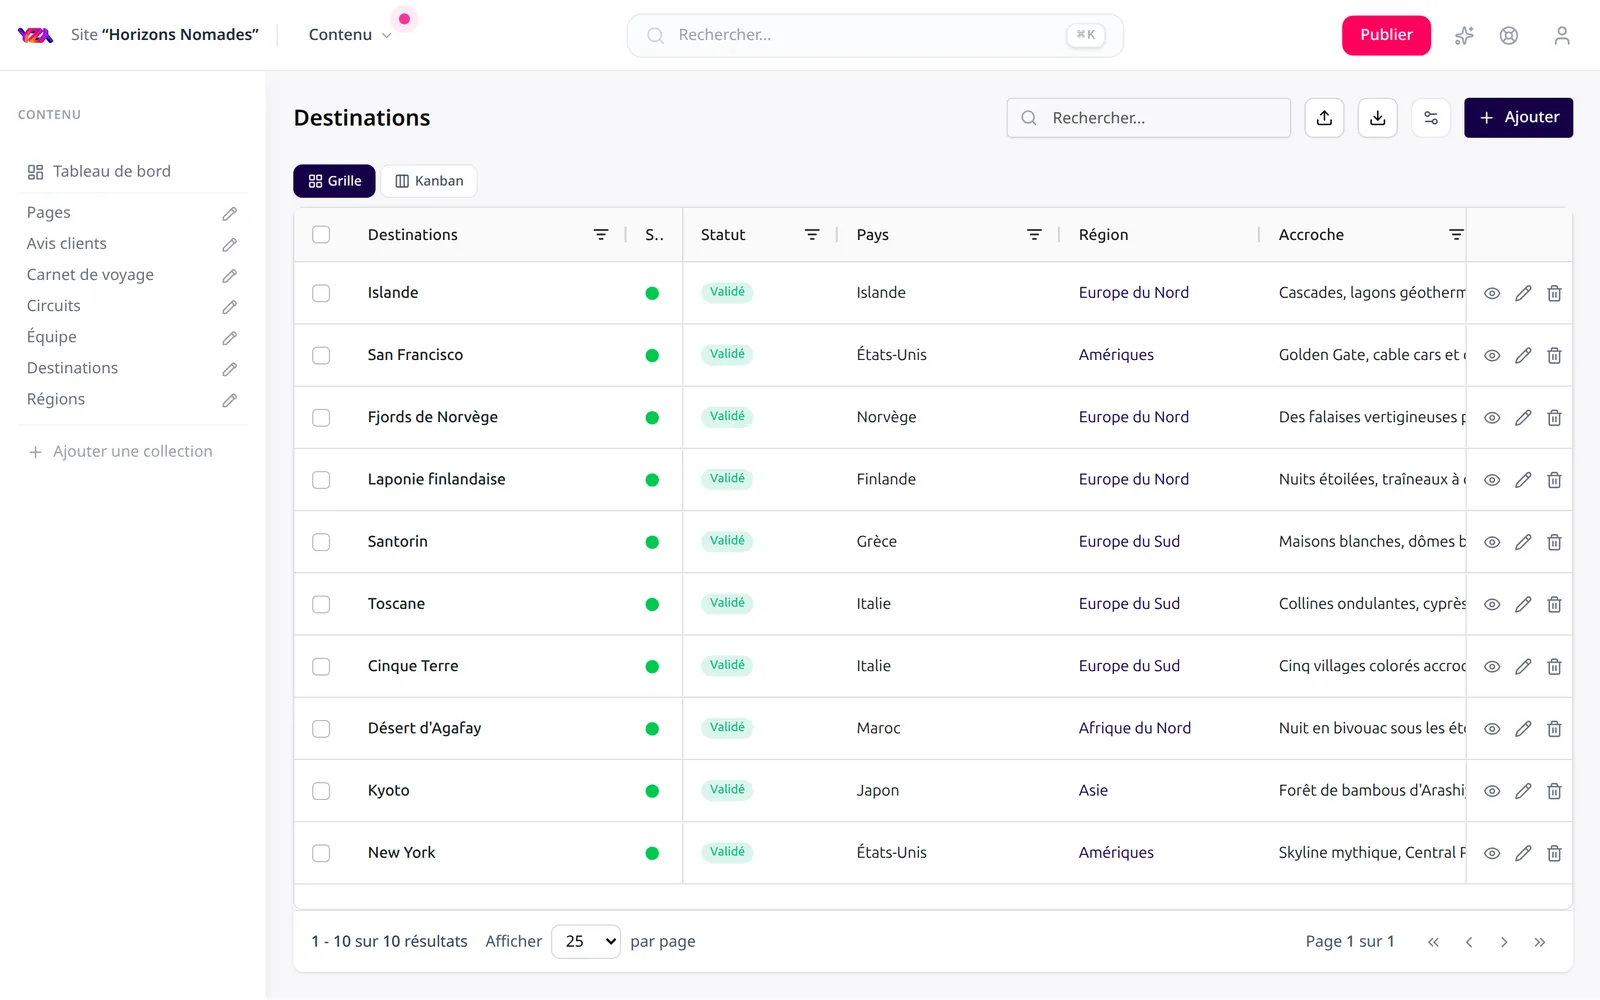Open the AI sparkle icon in header
Viewport: 1600px width, 1000px height.
[x=1464, y=36]
